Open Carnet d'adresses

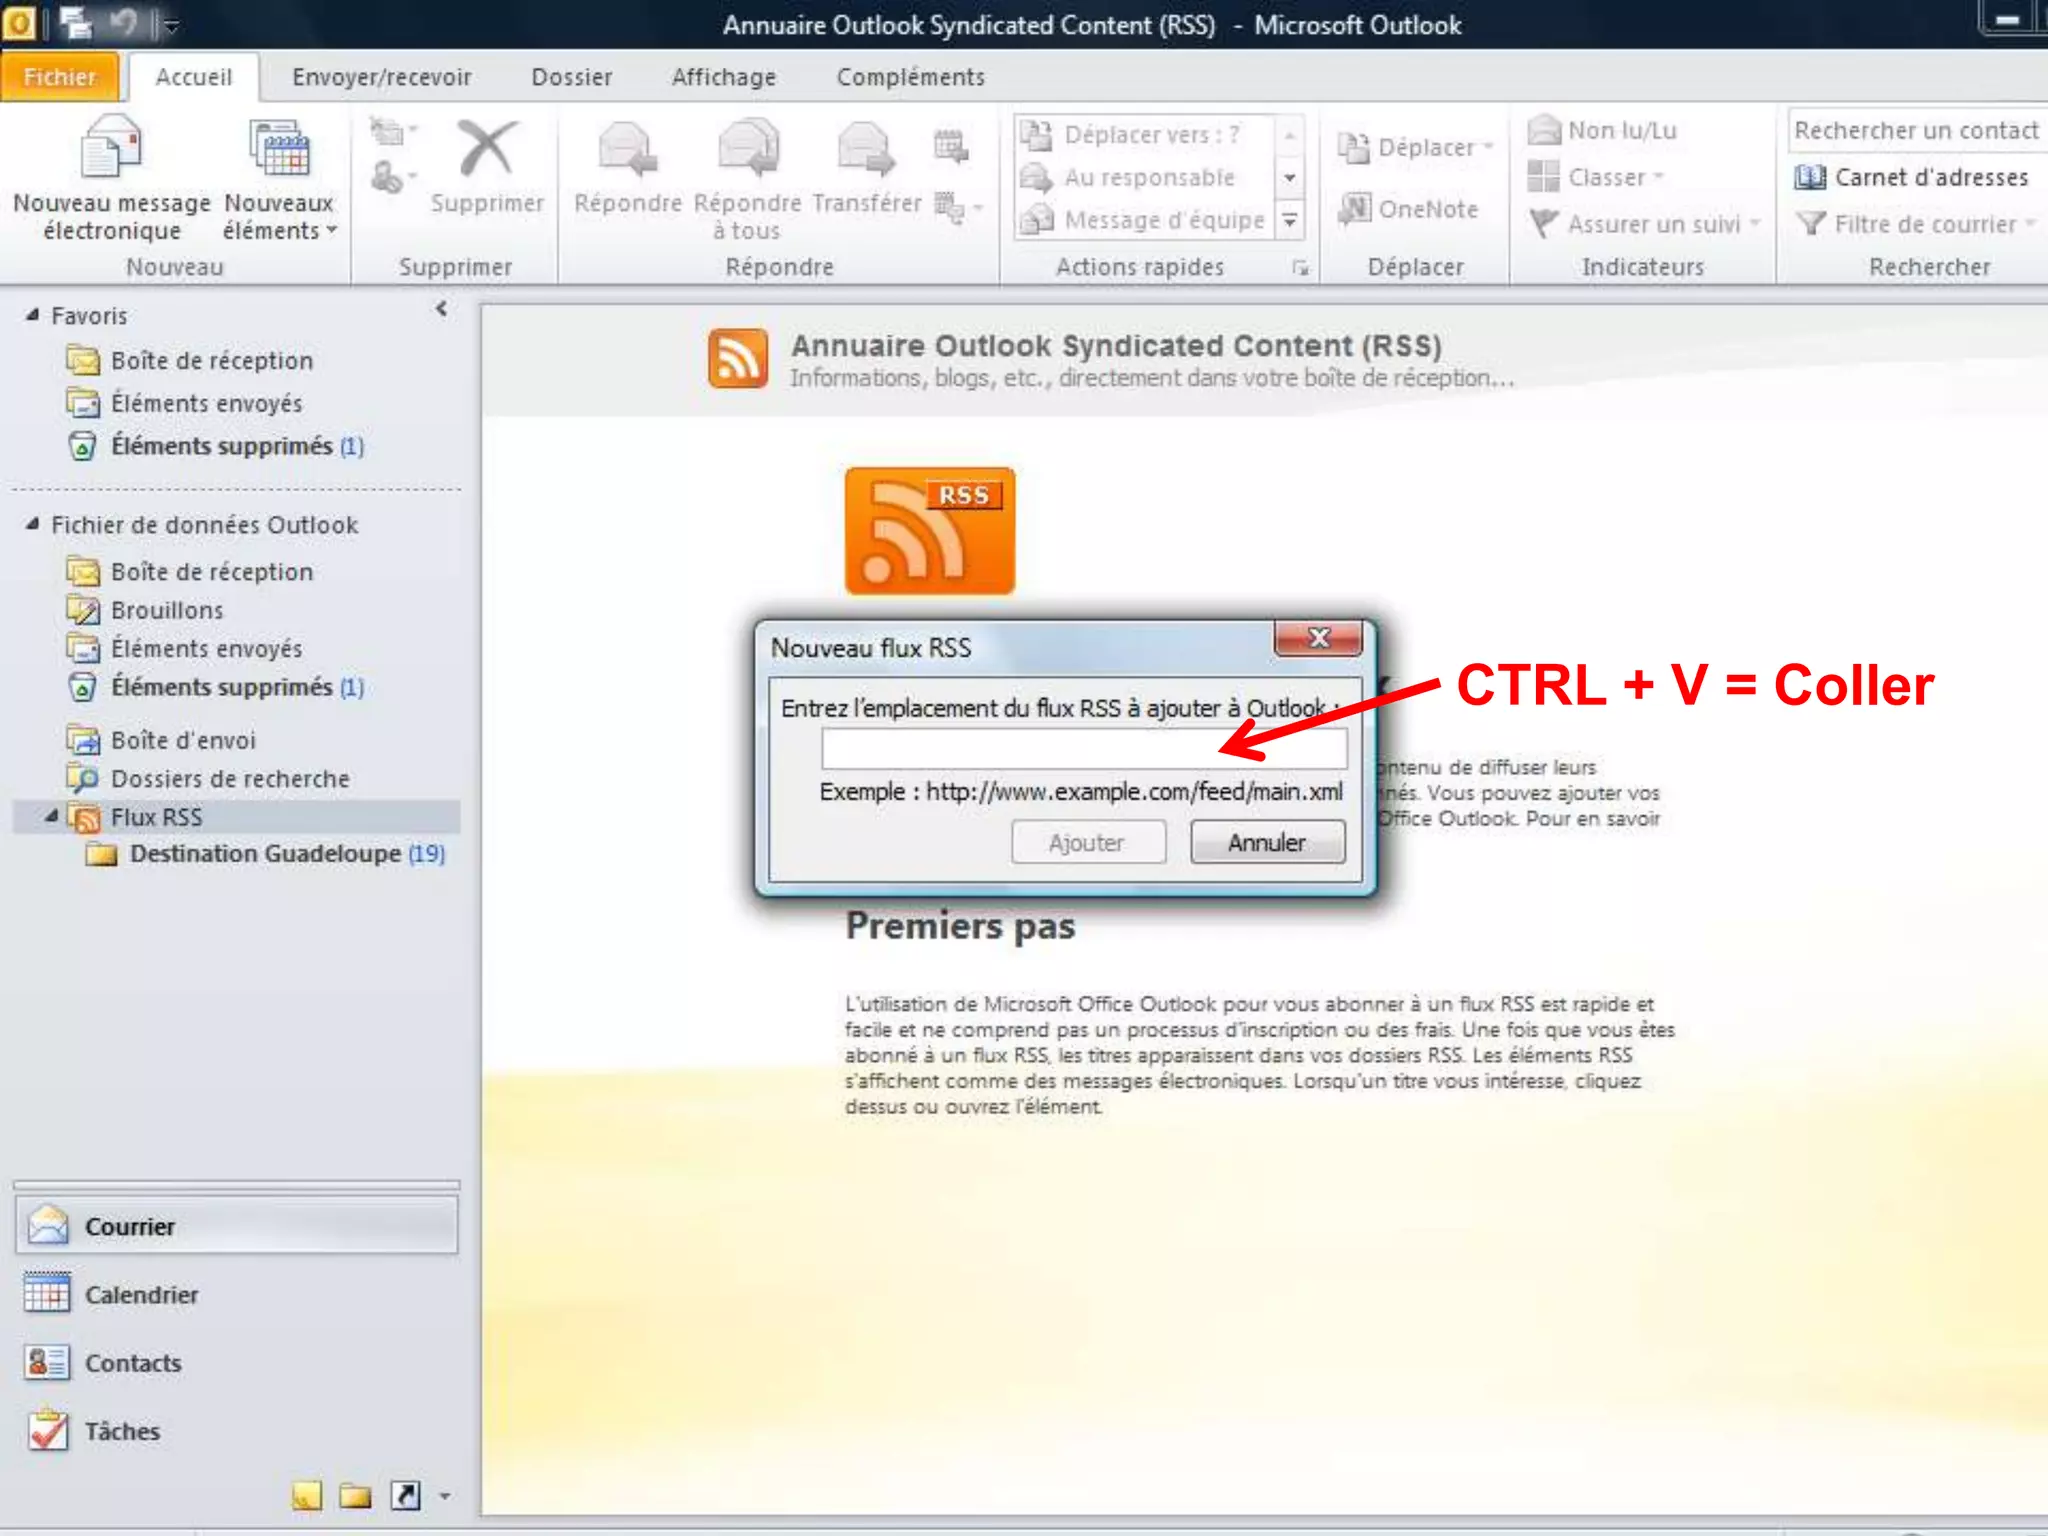click(x=1912, y=177)
